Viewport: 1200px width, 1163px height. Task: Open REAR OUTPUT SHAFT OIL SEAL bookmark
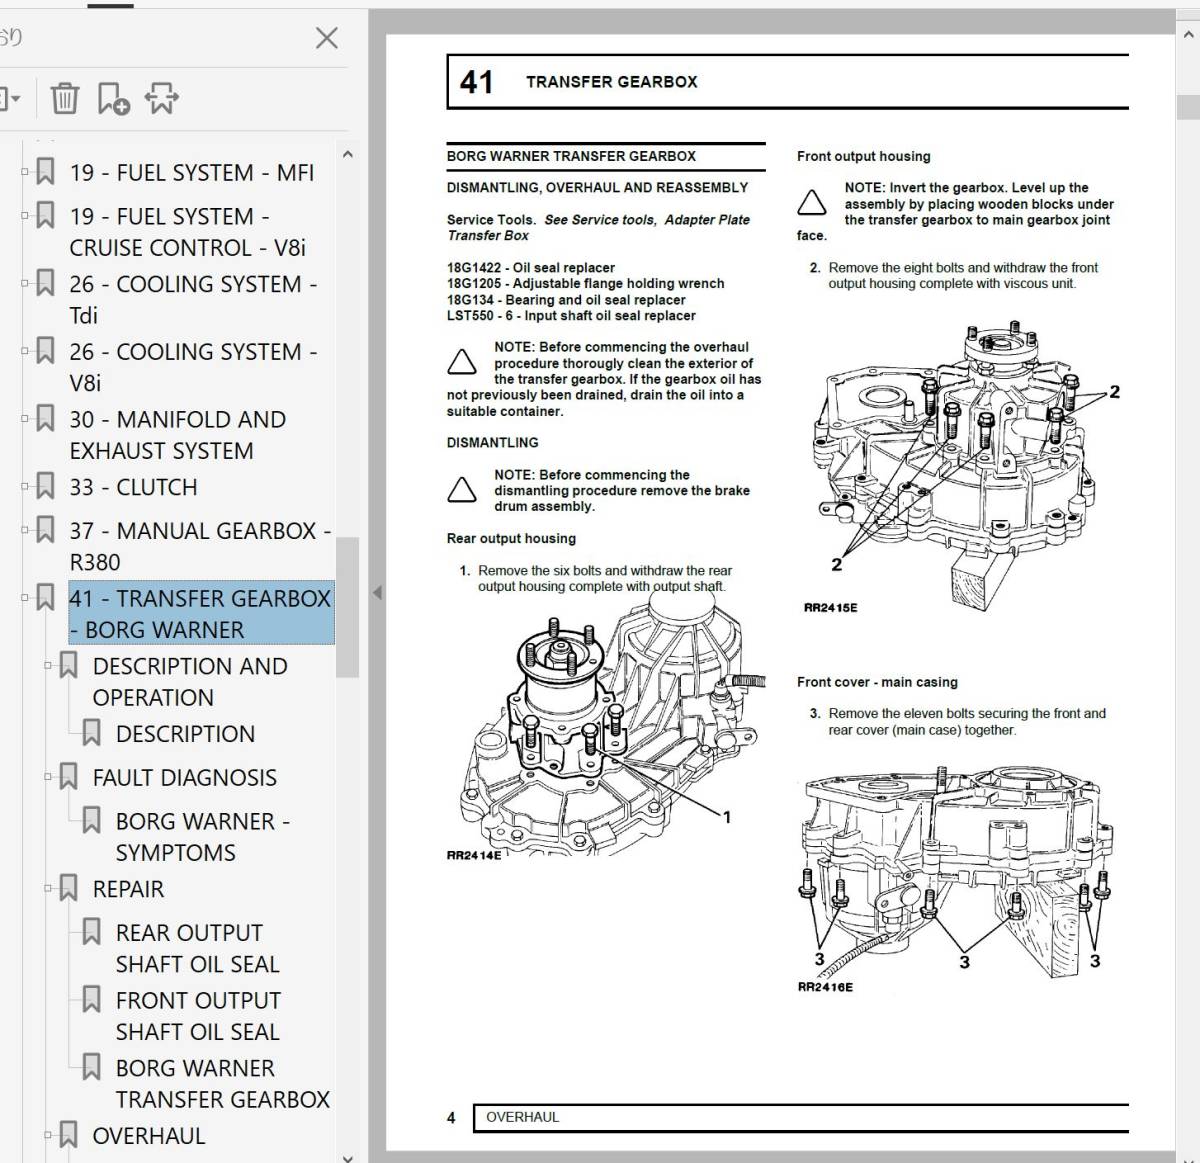click(197, 948)
